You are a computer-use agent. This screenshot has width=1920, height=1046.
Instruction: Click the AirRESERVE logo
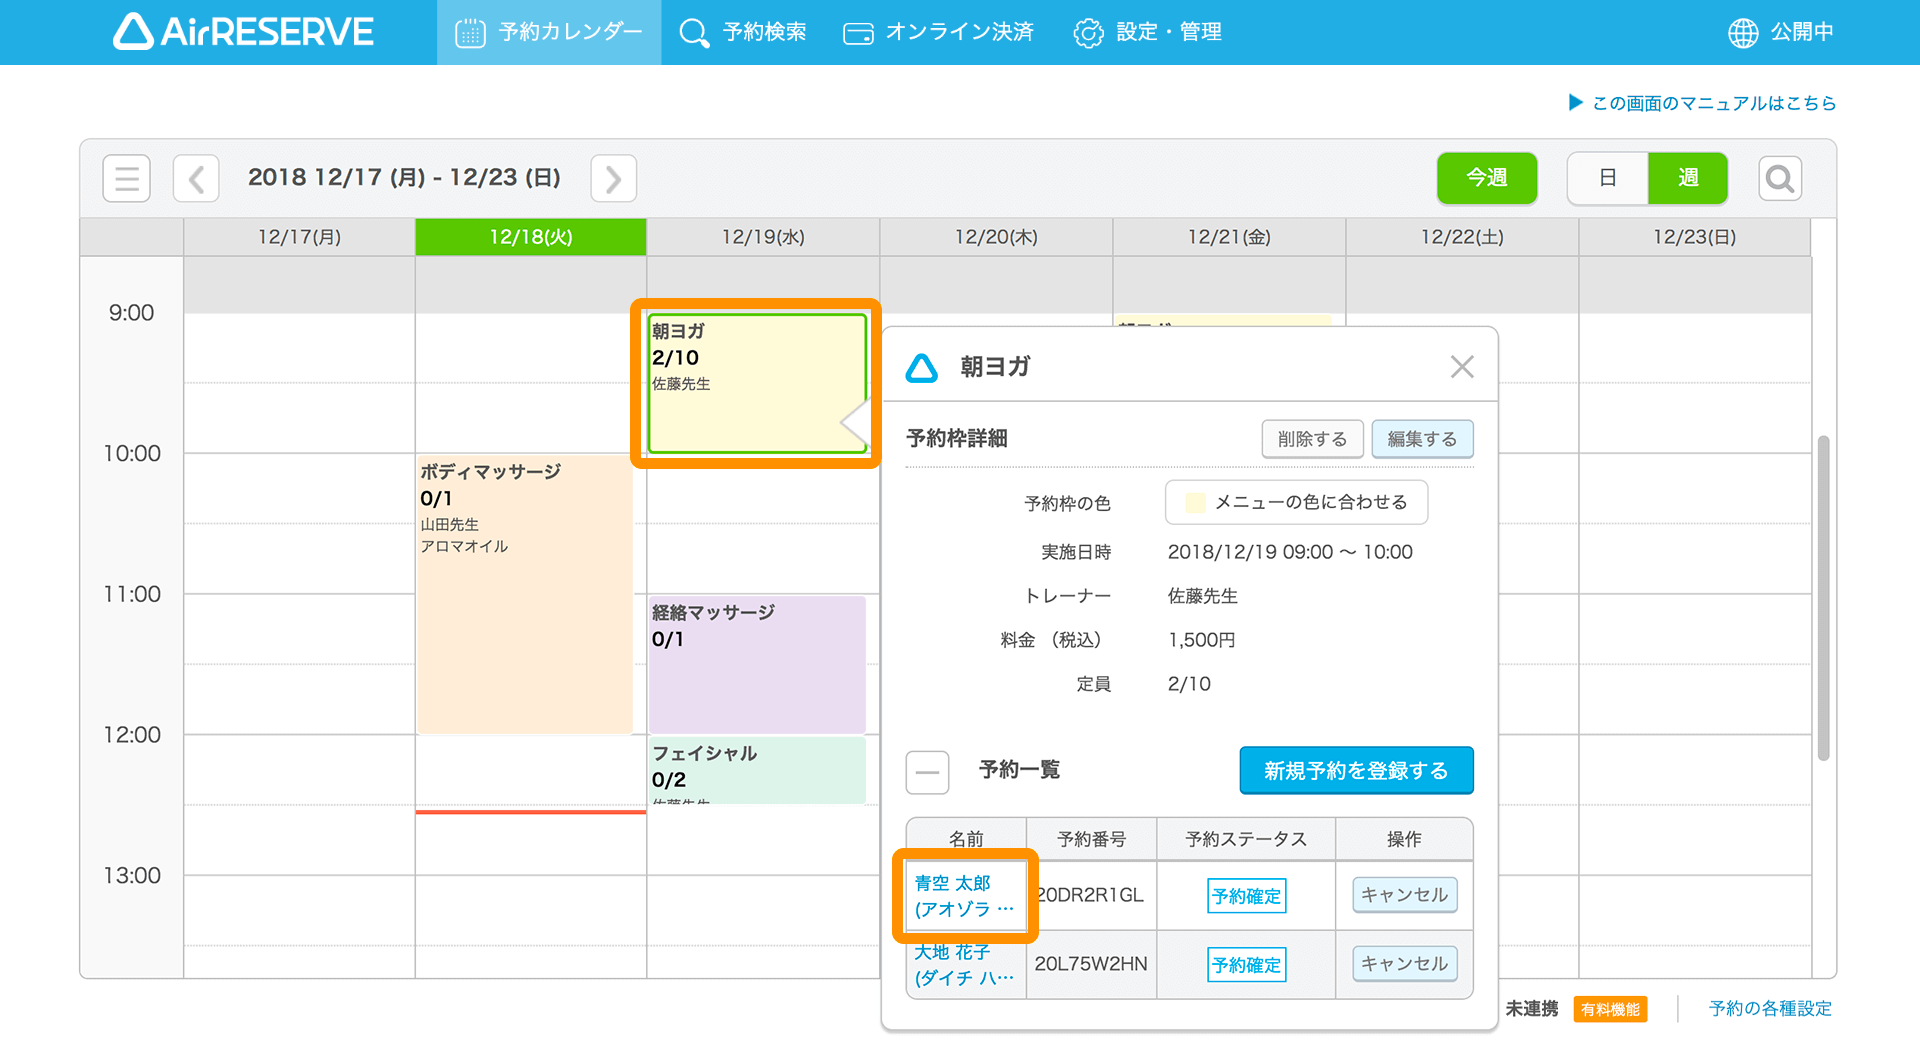coord(243,32)
